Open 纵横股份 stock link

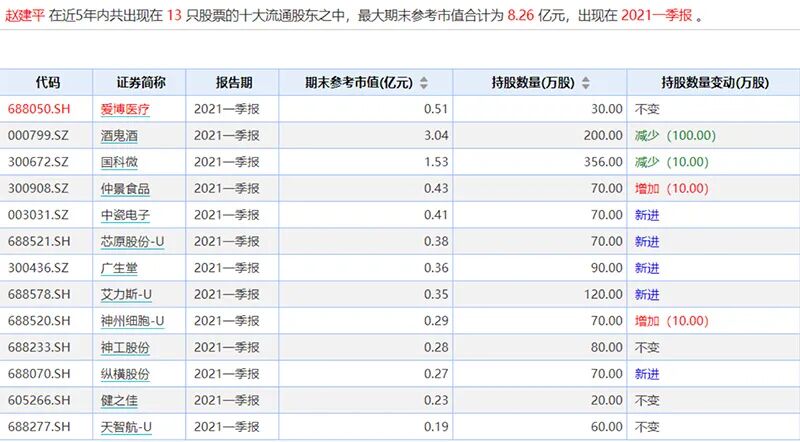pos(125,375)
